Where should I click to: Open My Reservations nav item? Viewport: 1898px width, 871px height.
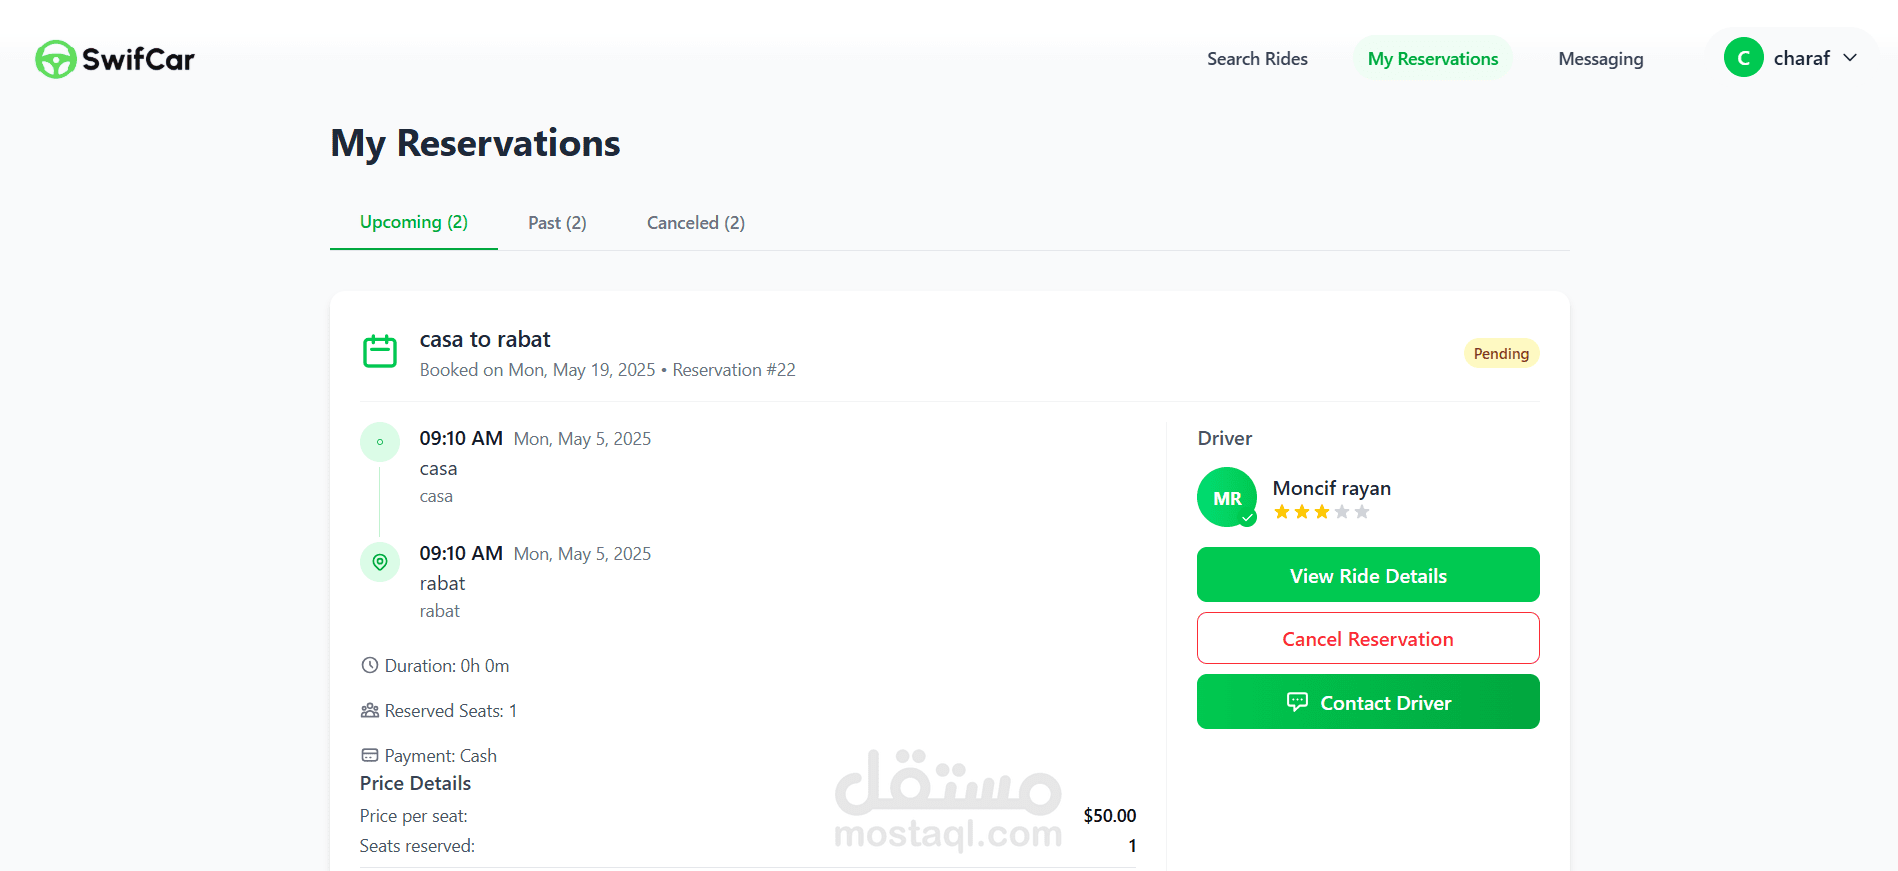1433,59
